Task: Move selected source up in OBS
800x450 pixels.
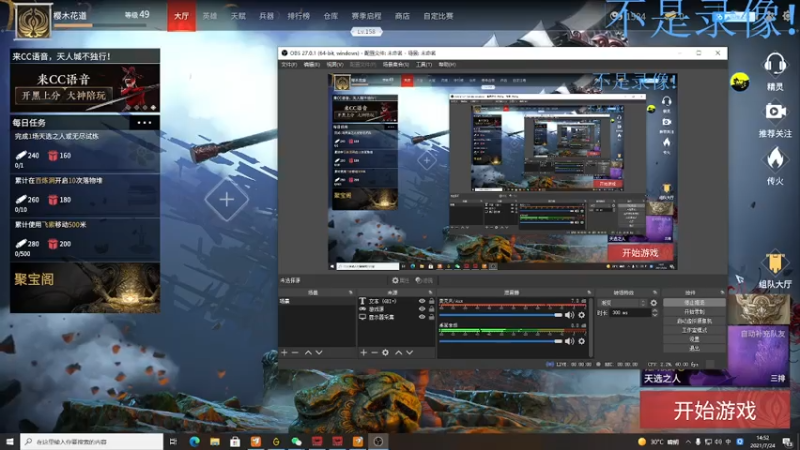Action: pyautogui.click(x=398, y=353)
